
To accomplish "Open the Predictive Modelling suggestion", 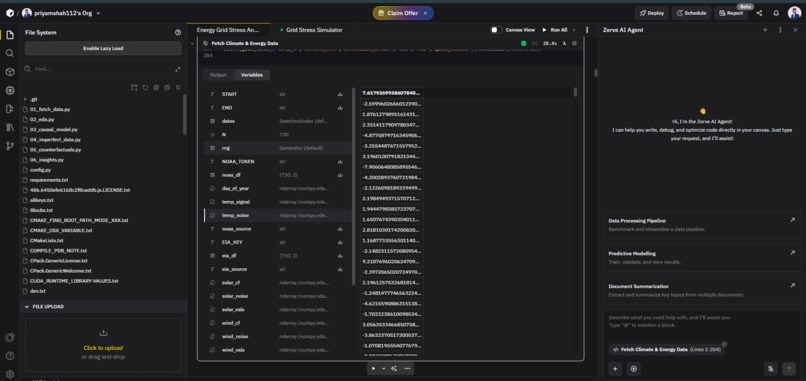I will coord(702,257).
